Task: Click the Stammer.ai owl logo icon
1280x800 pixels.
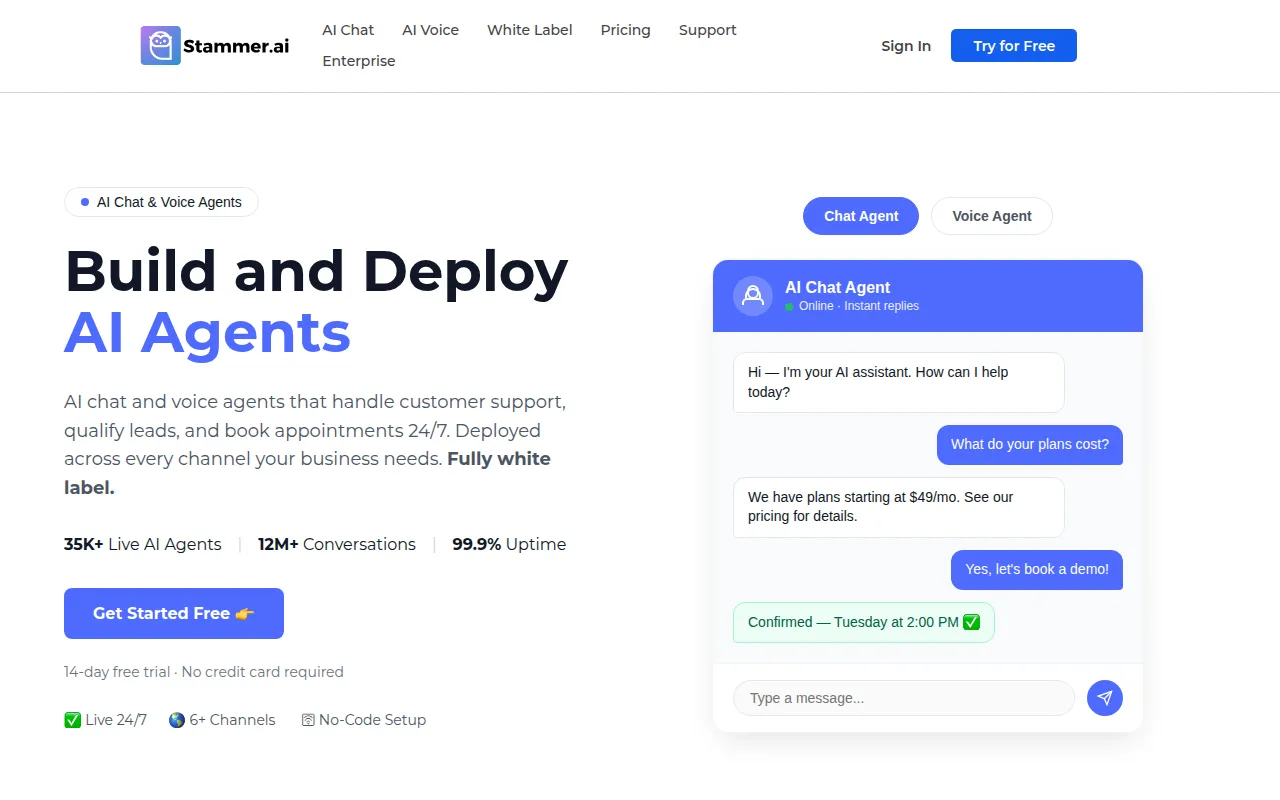Action: coord(161,46)
